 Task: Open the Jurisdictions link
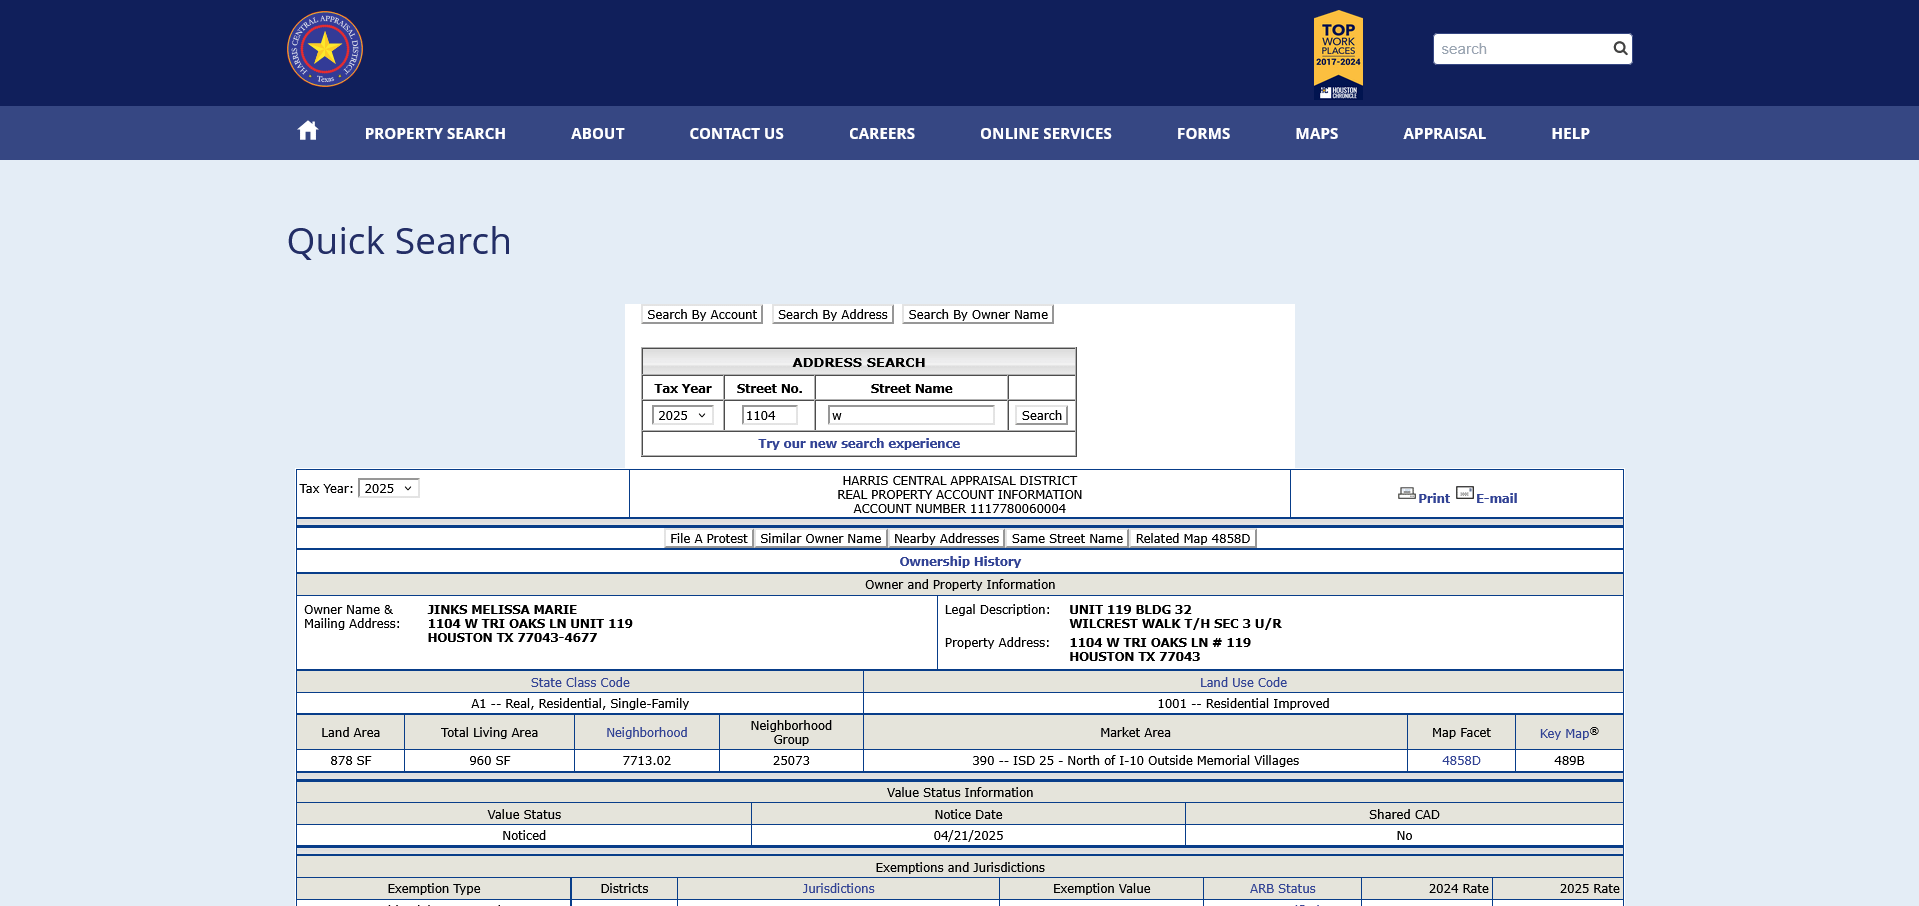point(838,888)
